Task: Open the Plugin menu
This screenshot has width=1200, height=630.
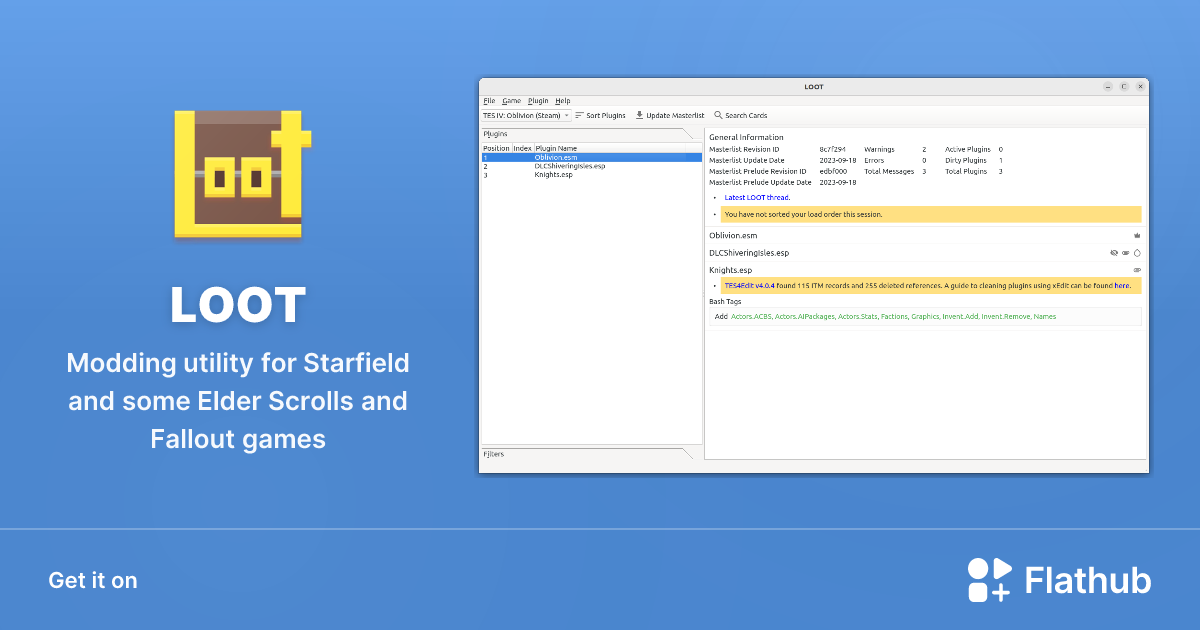Action: [538, 101]
